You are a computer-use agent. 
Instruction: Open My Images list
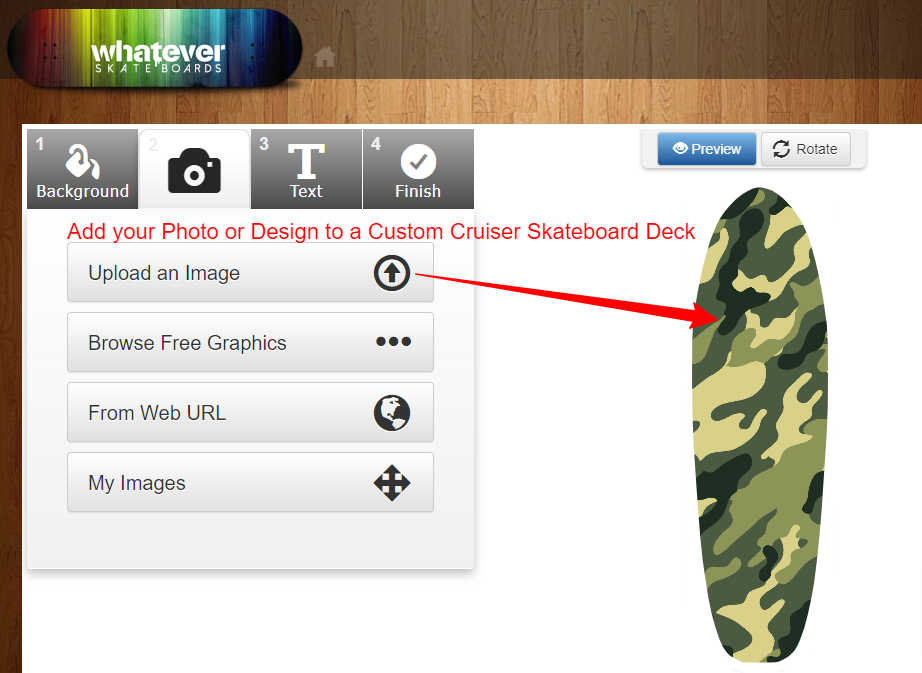pyautogui.click(x=250, y=483)
